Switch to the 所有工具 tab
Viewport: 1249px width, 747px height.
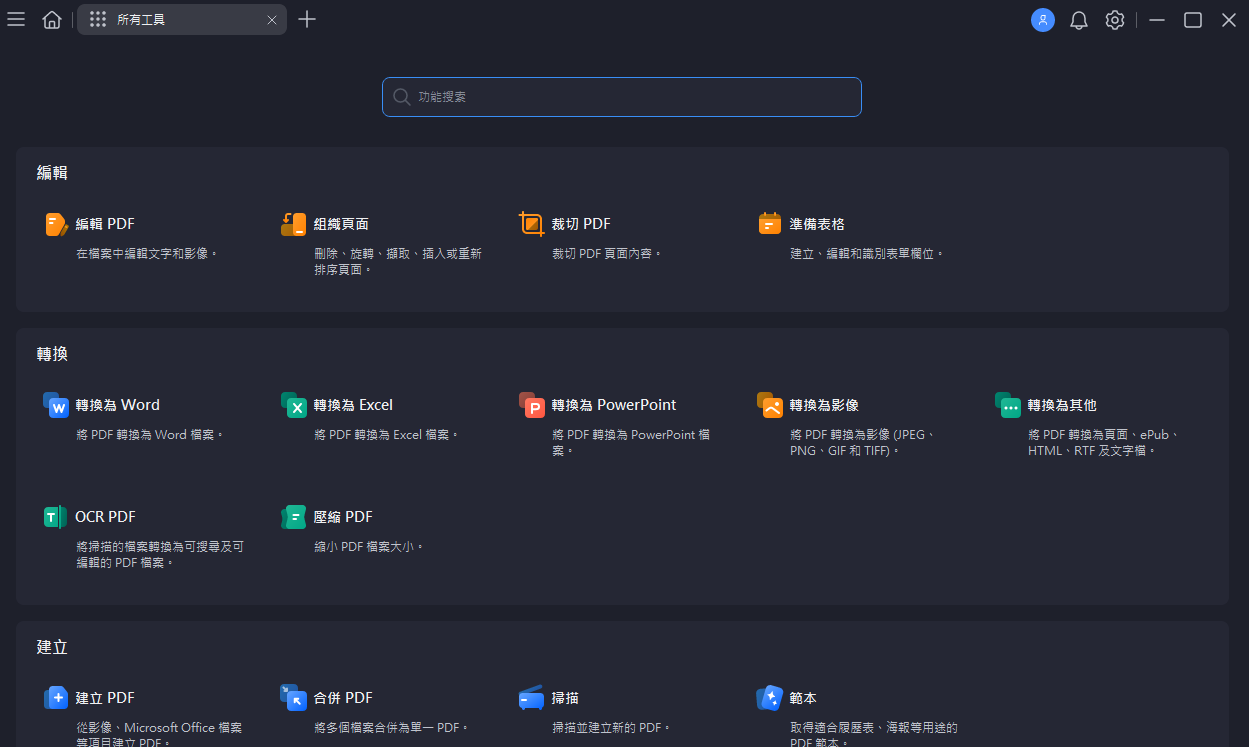click(x=170, y=20)
